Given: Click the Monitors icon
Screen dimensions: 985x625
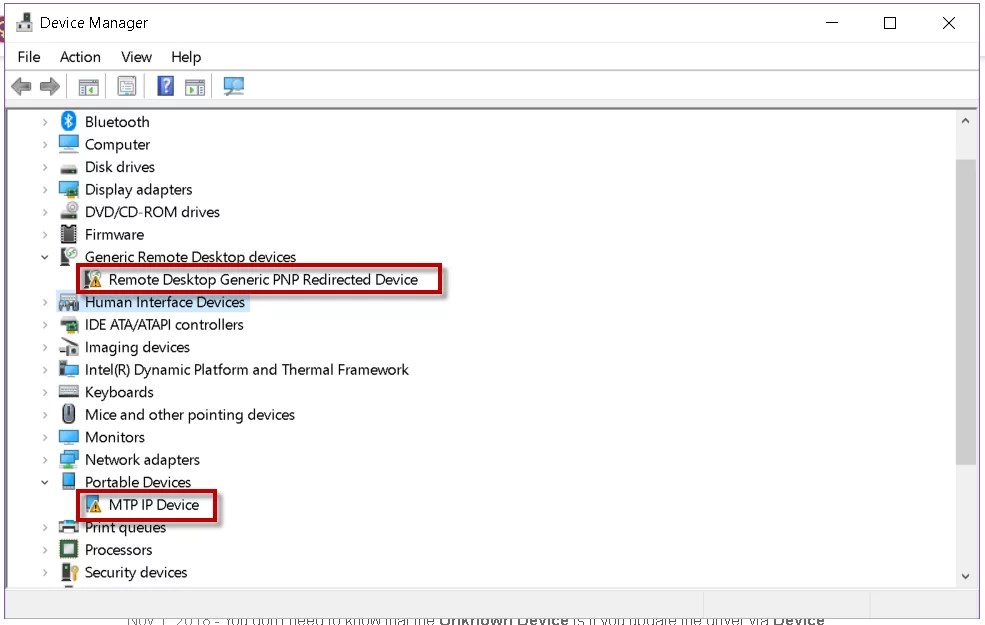Looking at the screenshot, I should (68, 437).
